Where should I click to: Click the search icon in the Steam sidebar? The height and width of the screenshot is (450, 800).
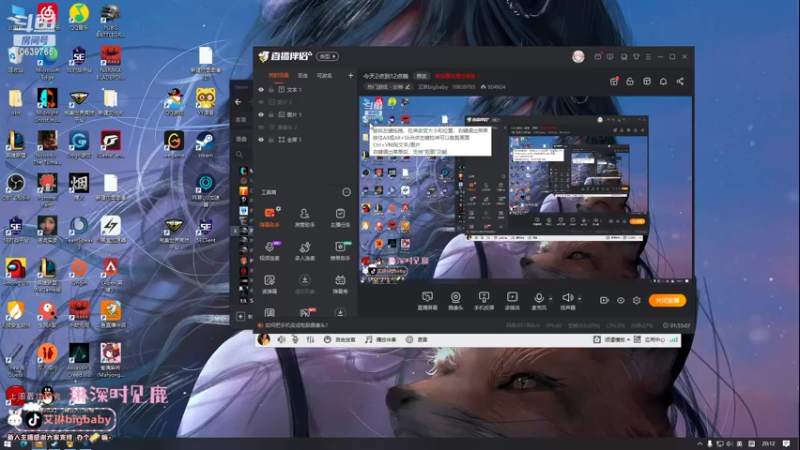[x=239, y=154]
